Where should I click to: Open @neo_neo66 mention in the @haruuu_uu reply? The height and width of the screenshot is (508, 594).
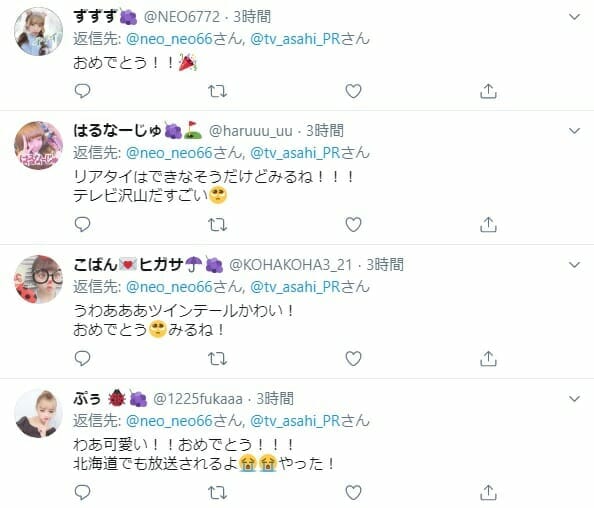[x=169, y=153]
